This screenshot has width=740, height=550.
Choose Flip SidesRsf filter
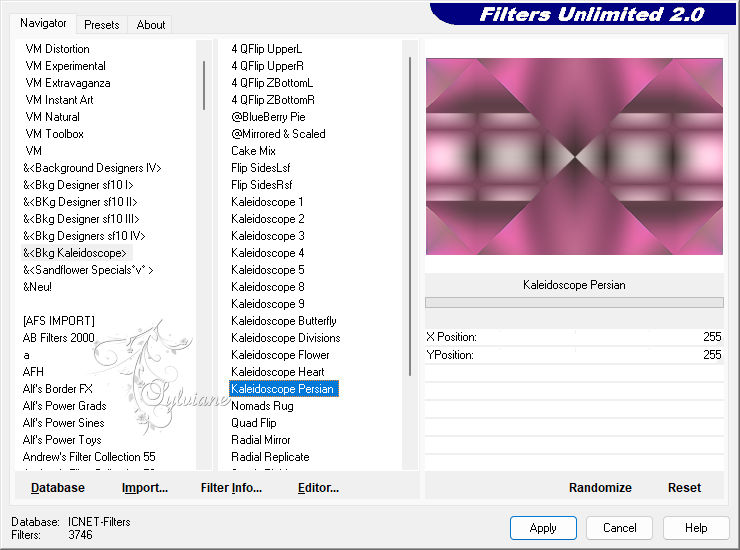pos(262,185)
